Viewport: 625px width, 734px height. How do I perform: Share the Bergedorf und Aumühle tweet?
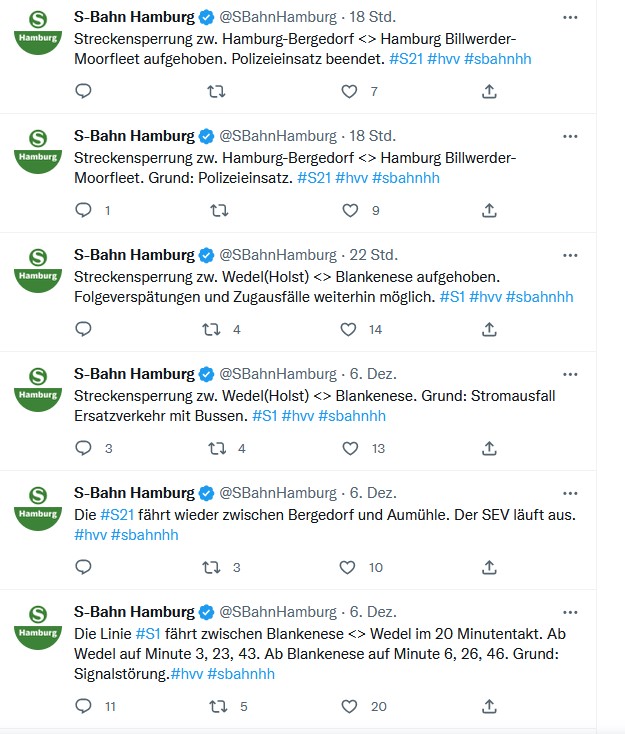pos(489,567)
